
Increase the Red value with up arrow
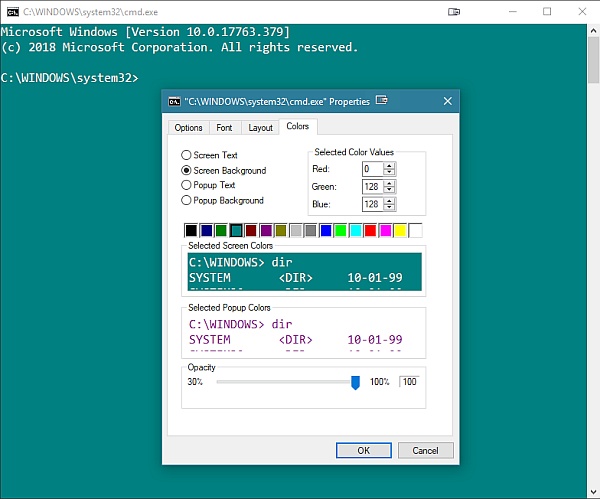point(389,166)
